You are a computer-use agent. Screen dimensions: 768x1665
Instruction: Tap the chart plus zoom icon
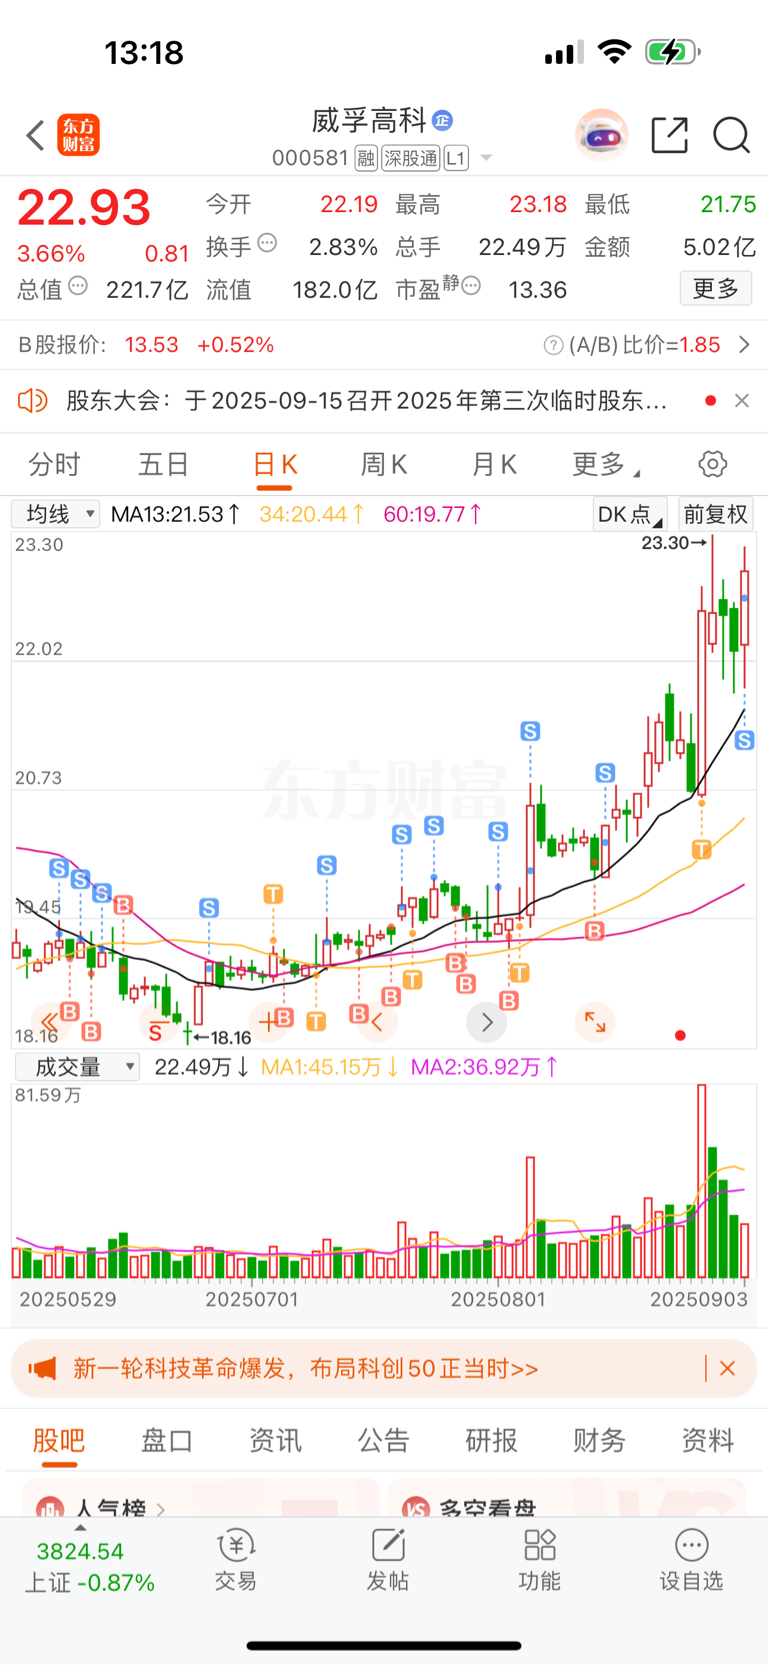pos(267,1022)
